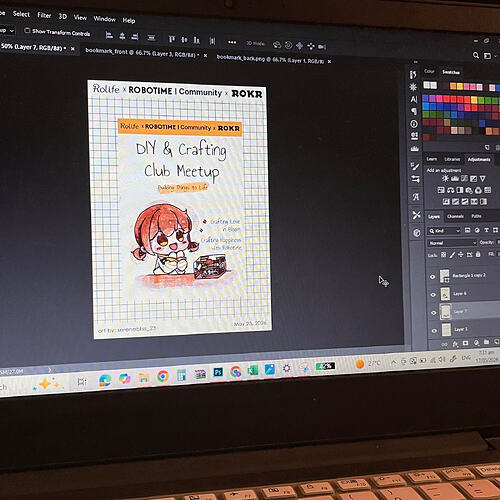Add a Brightness/Contrast adjustment

(x=445, y=178)
